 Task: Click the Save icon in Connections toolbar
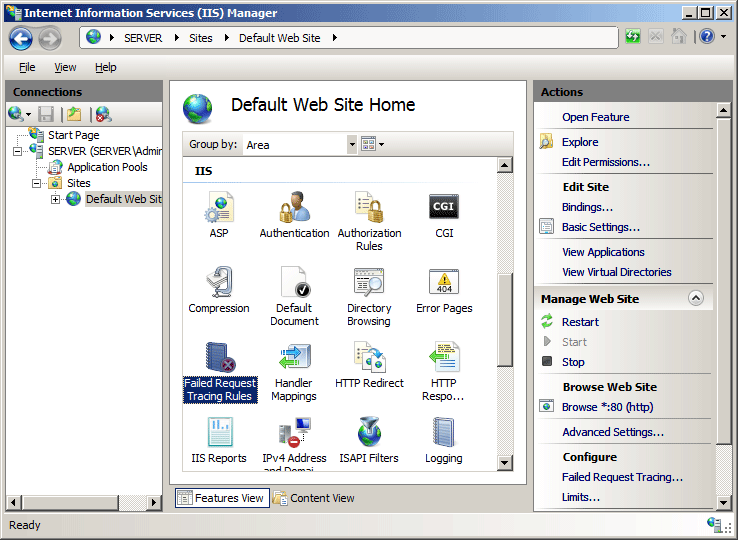coord(46,114)
